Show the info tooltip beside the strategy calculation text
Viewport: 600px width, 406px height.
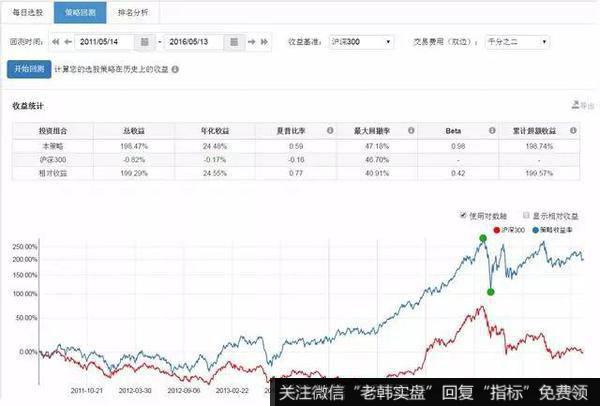point(175,70)
